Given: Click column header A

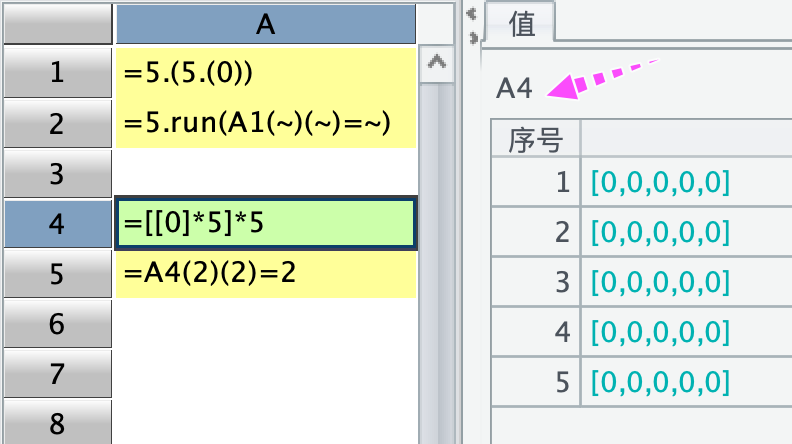Looking at the screenshot, I should point(266,24).
